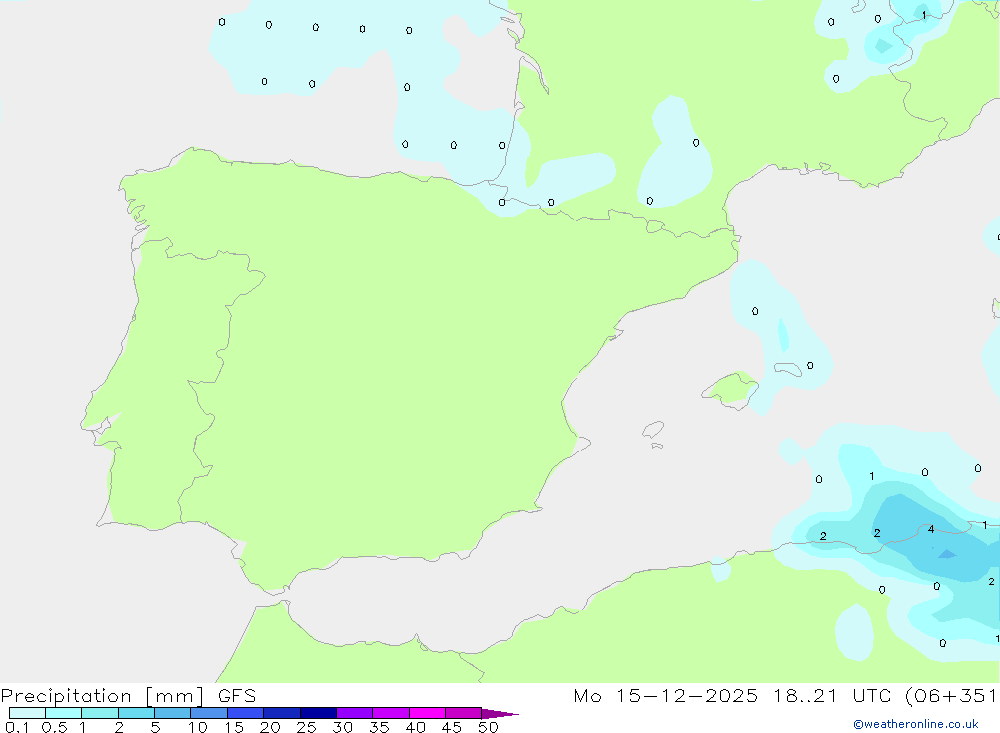
Task: Click the legend swatch between 10 and 15
Action: pos(209,713)
